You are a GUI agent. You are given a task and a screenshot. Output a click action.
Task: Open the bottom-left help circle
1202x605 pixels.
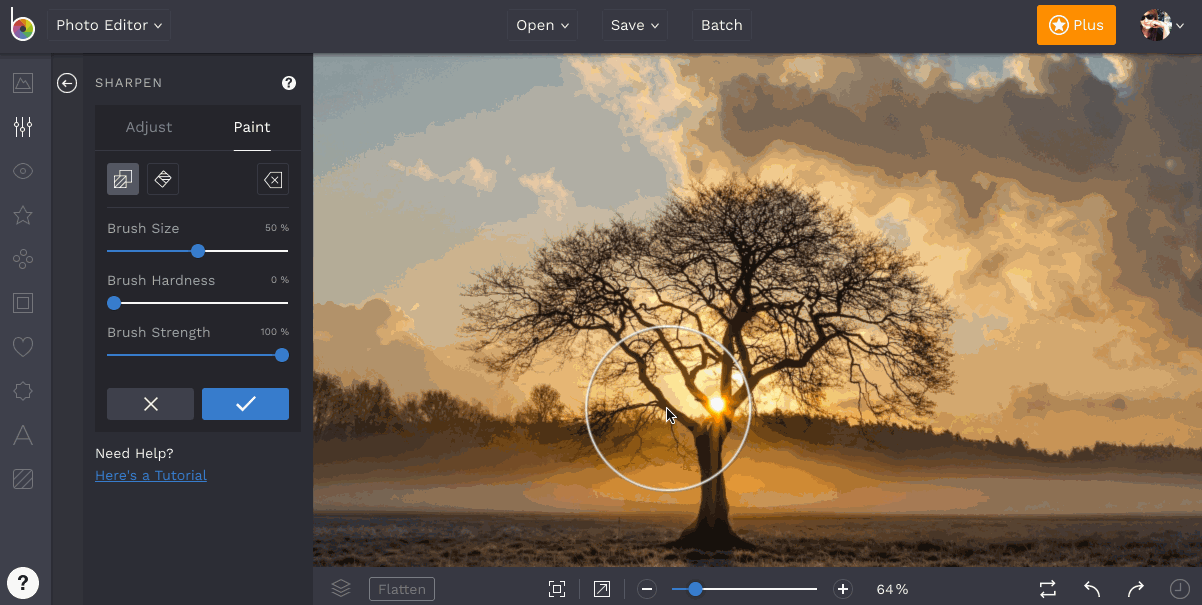pyautogui.click(x=23, y=582)
